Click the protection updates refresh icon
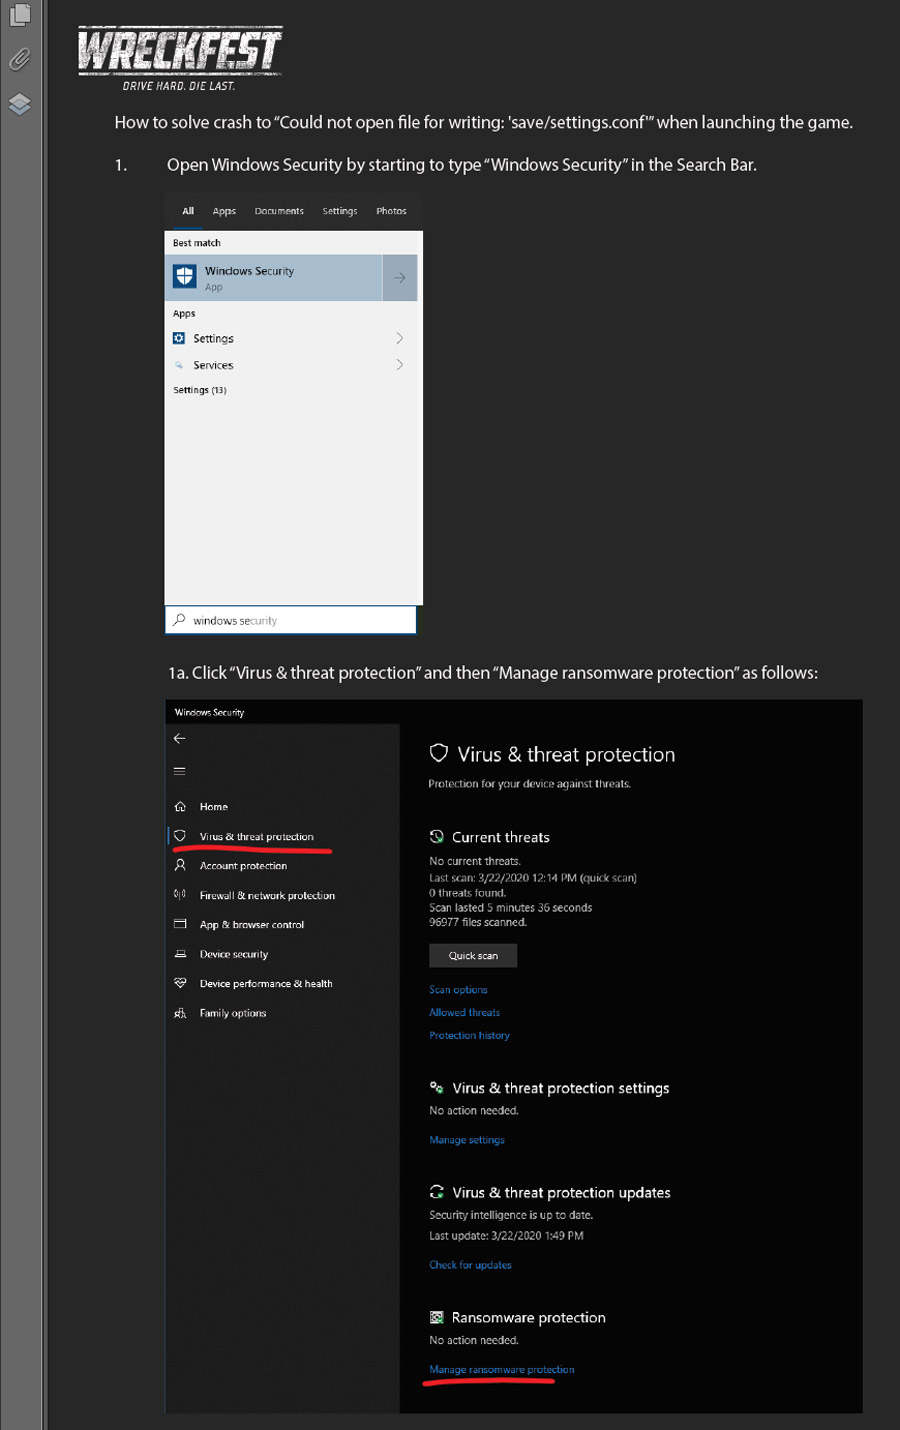The width and height of the screenshot is (900, 1430). tap(437, 1192)
